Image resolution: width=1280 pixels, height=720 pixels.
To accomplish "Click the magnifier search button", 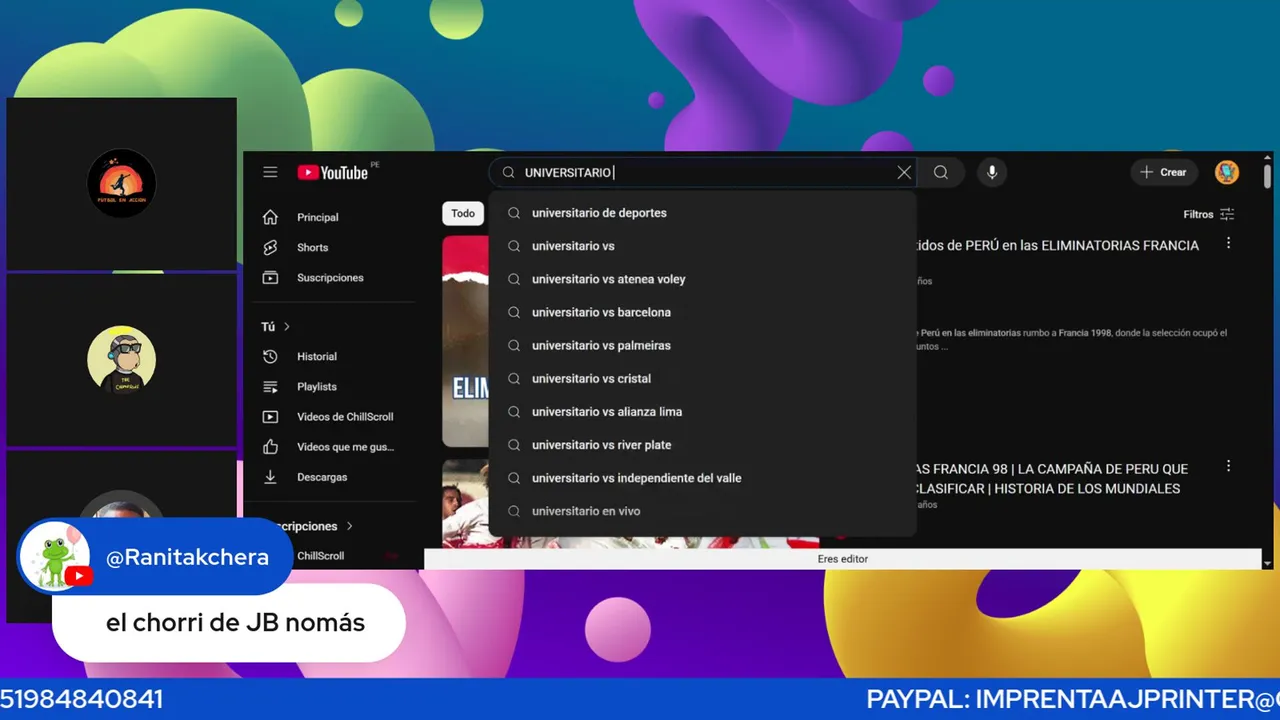I will tap(941, 172).
